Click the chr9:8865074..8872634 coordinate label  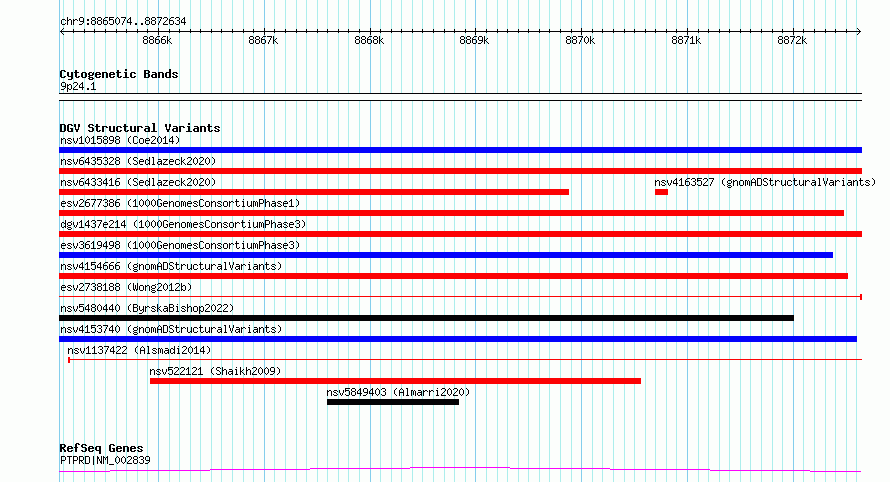pyautogui.click(x=123, y=21)
